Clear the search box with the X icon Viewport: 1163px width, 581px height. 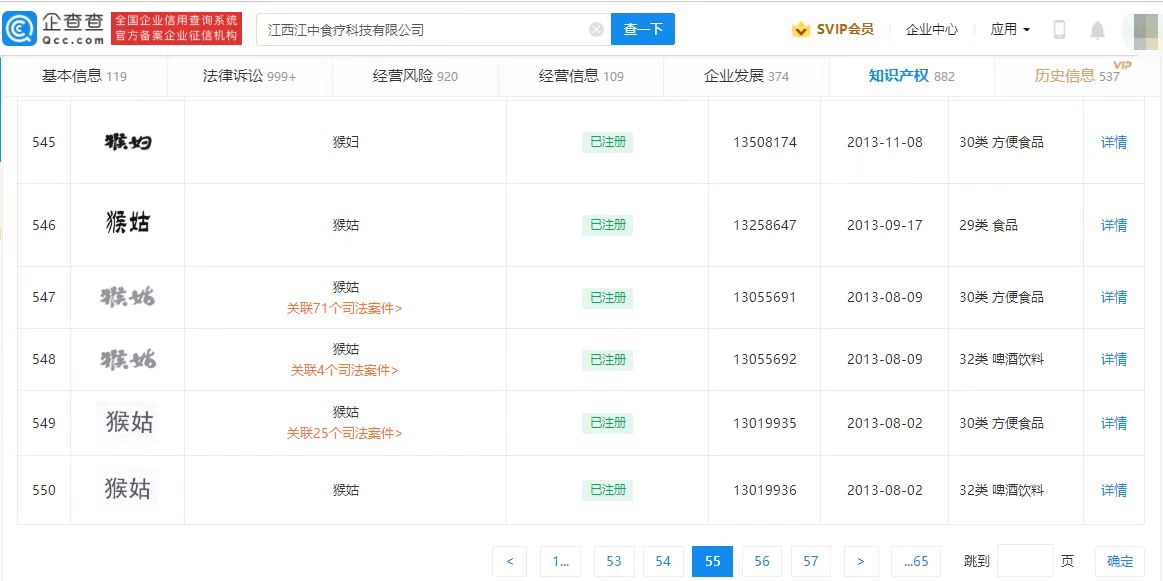click(x=596, y=30)
